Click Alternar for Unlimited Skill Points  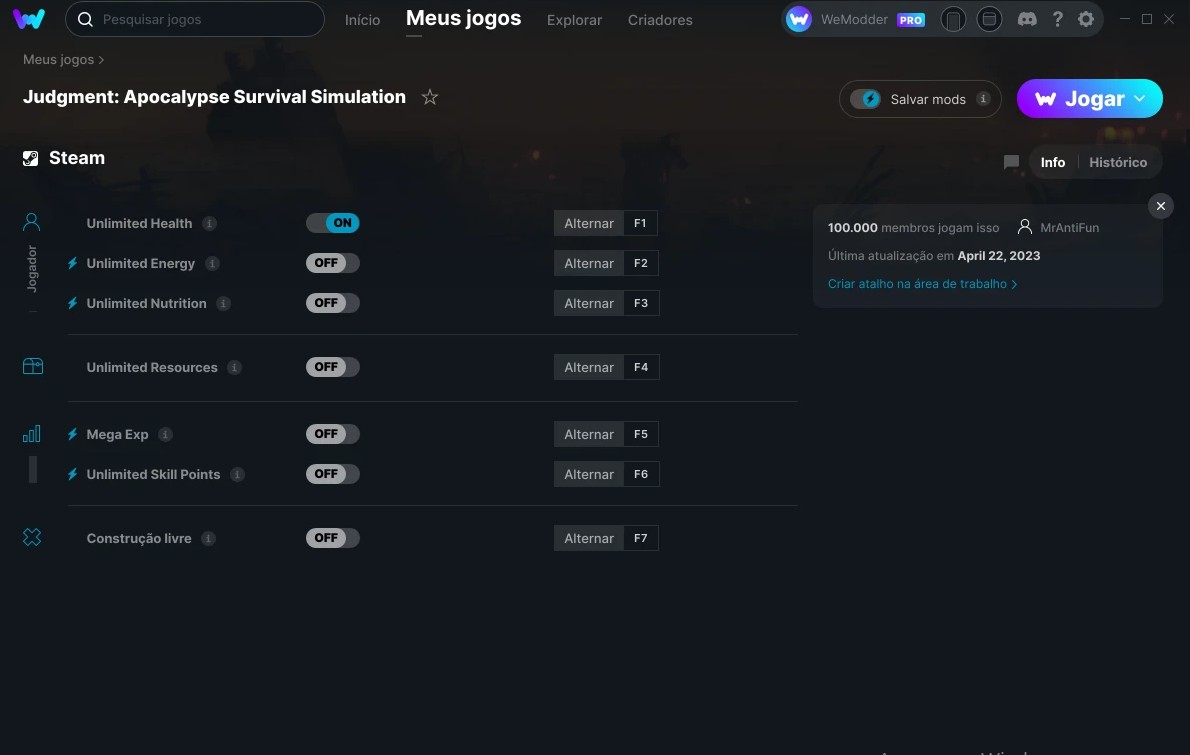589,474
